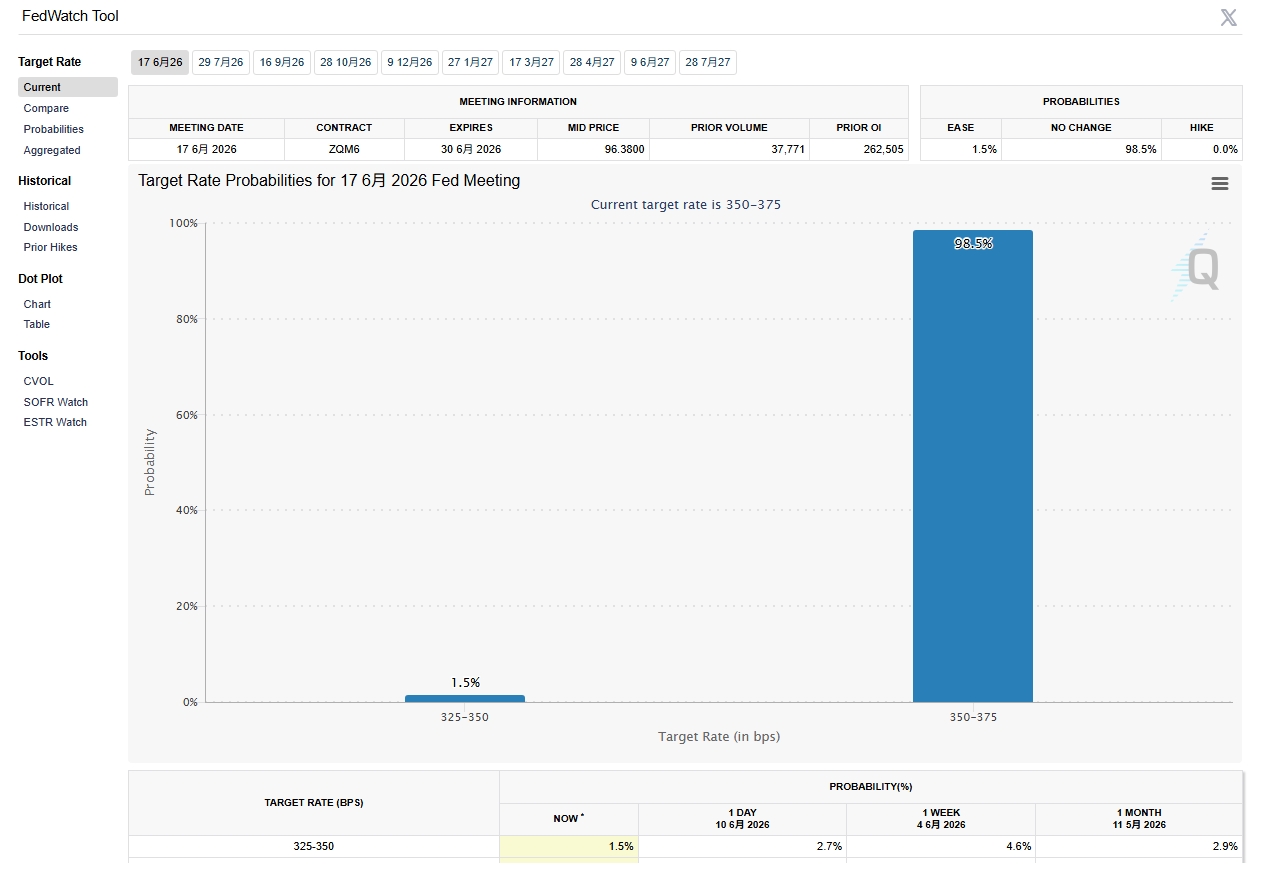Click the 98.5% bar for 350-375
The width and height of the screenshot is (1277, 873).
click(x=972, y=466)
